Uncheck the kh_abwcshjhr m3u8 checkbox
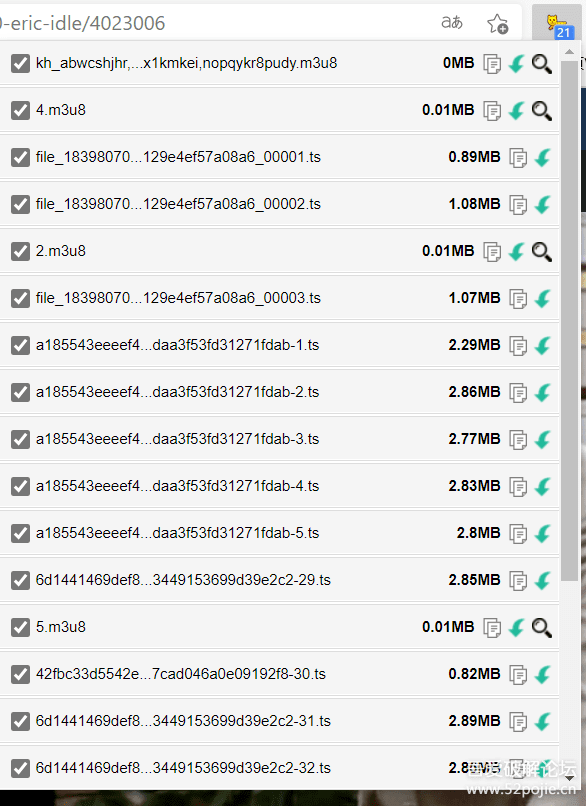The width and height of the screenshot is (586, 806). (21, 64)
